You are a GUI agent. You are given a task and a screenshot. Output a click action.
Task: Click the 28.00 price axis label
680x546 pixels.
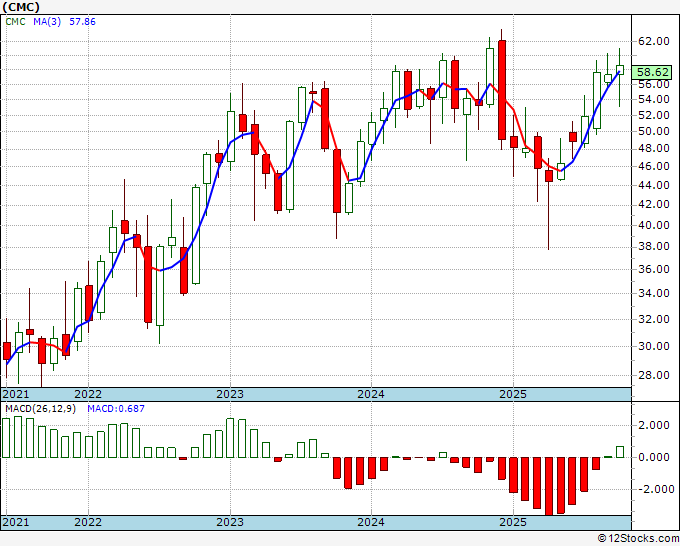pos(654,375)
